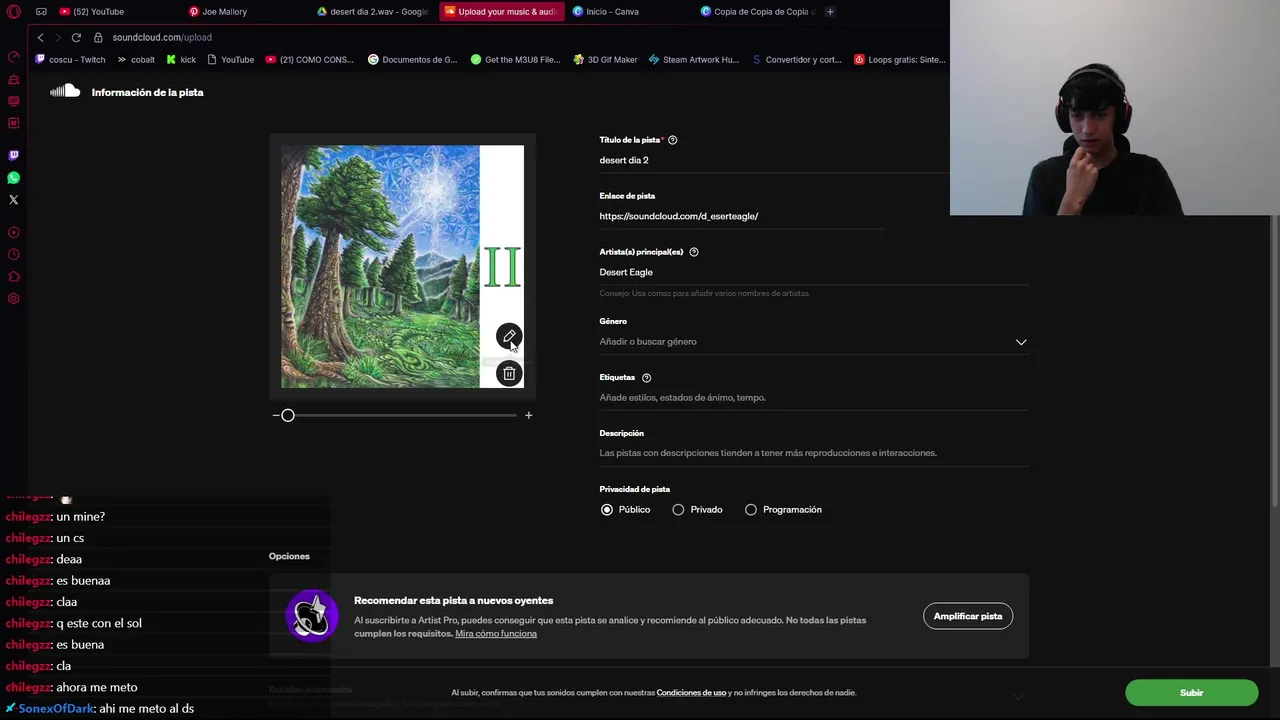Open the GX Control speedometer sidebar icon
Screen dimensions: 1280x720
point(13,57)
